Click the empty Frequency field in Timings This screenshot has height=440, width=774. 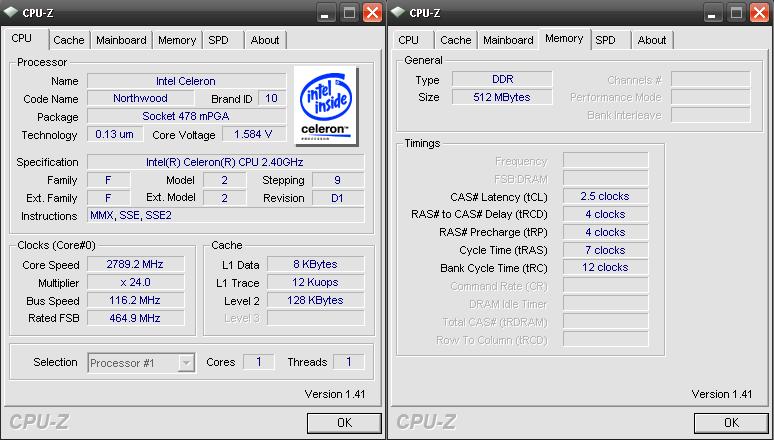[x=605, y=160]
